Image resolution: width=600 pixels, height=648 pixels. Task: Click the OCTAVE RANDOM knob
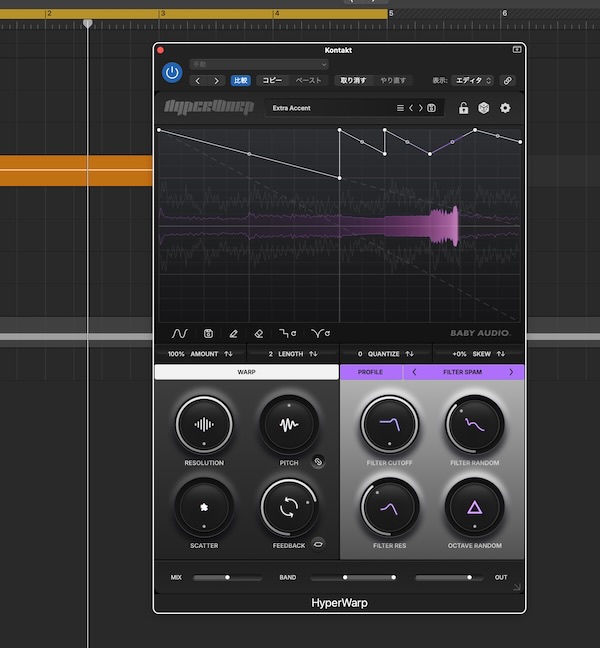[x=475, y=507]
